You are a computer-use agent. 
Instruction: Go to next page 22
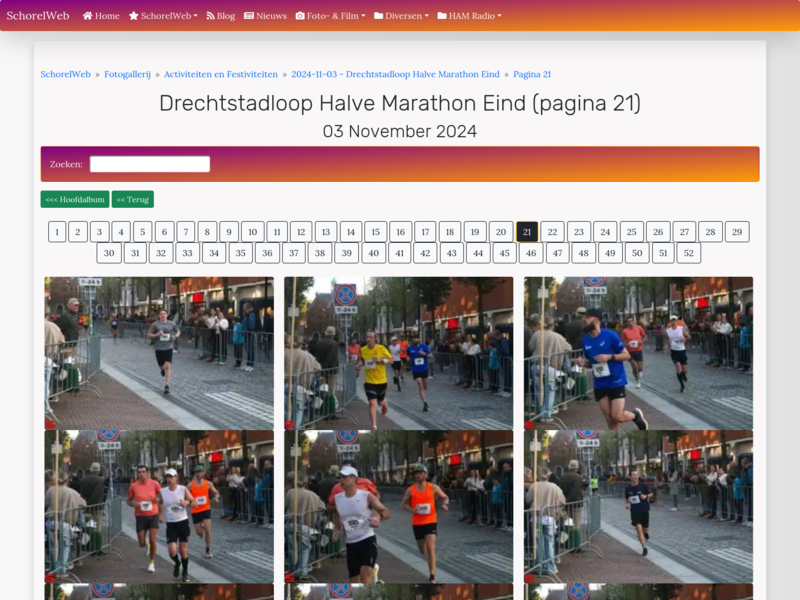[553, 232]
